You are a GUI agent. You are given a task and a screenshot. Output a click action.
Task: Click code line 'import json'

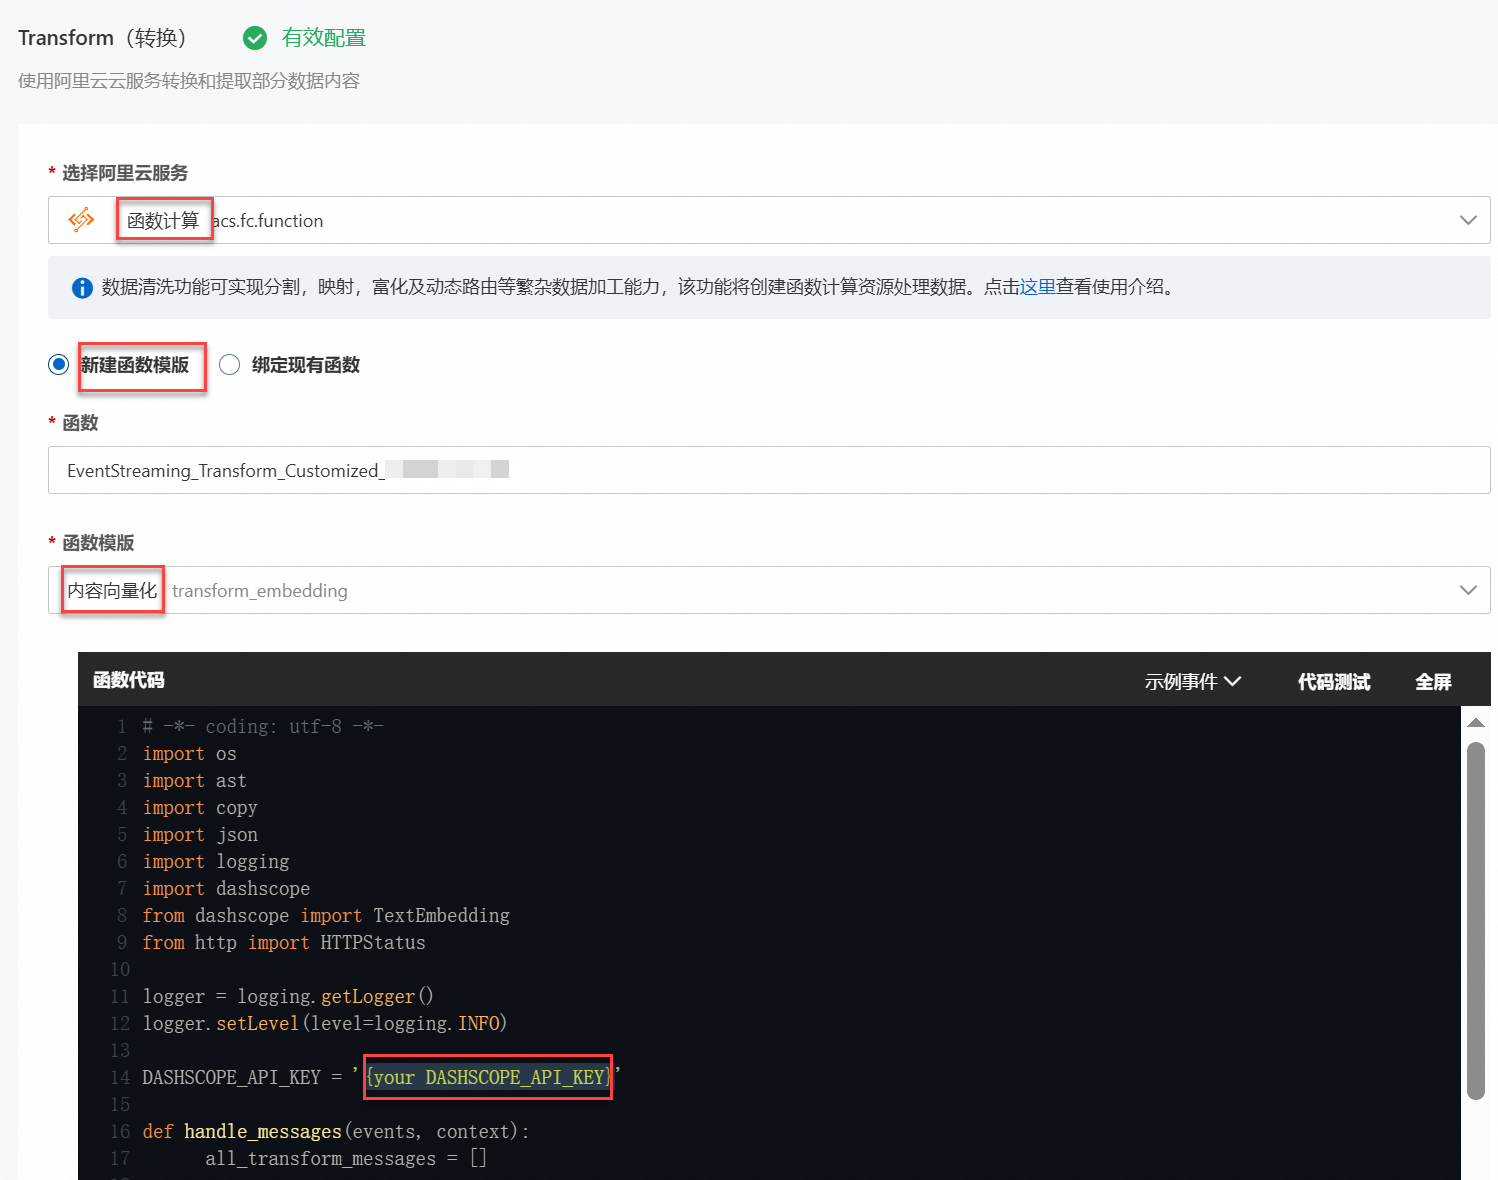click(x=200, y=834)
